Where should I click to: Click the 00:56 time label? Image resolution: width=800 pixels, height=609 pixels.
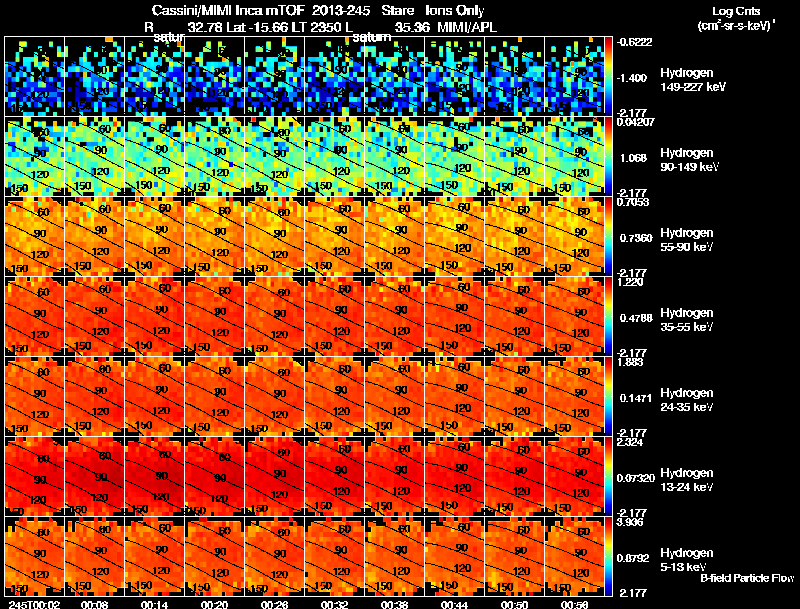pyautogui.click(x=575, y=604)
